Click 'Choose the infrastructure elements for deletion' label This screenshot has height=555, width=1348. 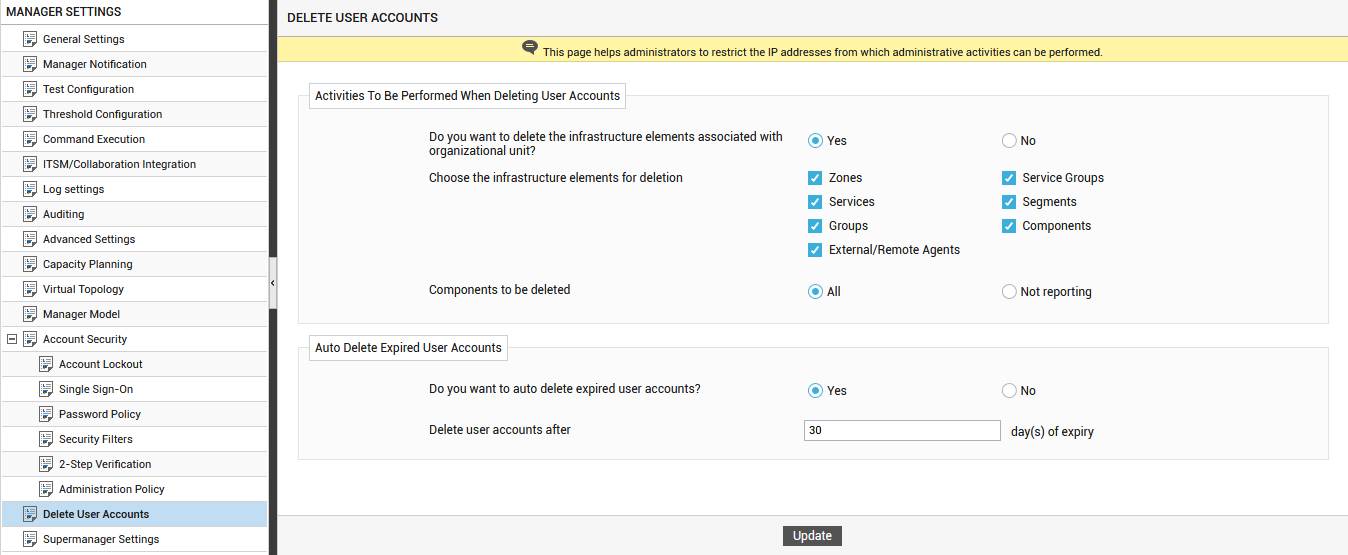[x=556, y=178]
